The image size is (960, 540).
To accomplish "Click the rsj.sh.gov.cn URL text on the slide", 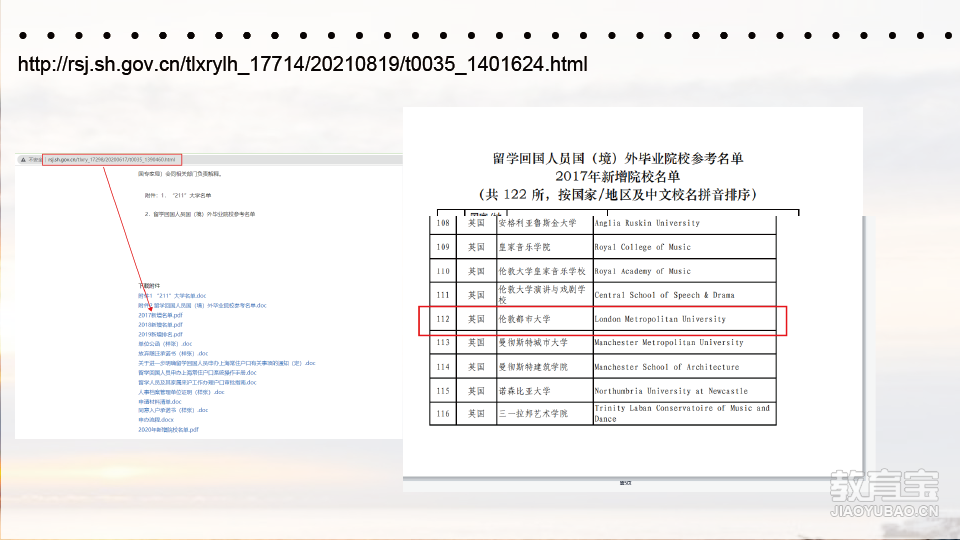I will tap(302, 64).
